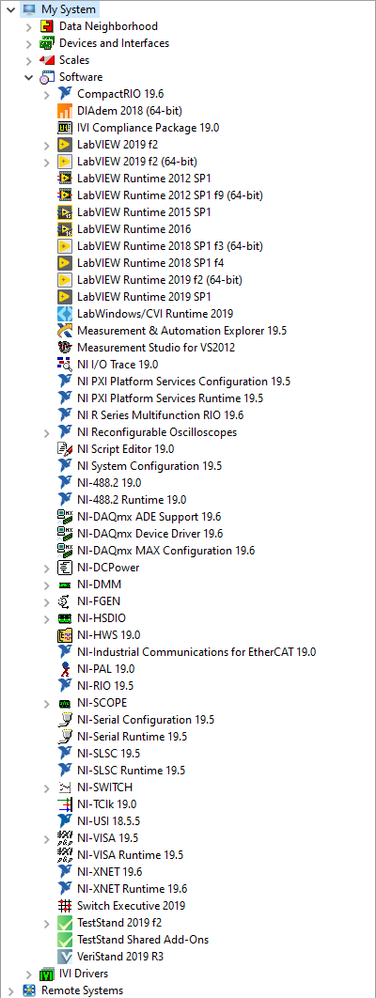Screen dimensions: 376x998
Task: Expand the NI Reconfigurable Oscilloscopes entry
Action: (x=46, y=432)
